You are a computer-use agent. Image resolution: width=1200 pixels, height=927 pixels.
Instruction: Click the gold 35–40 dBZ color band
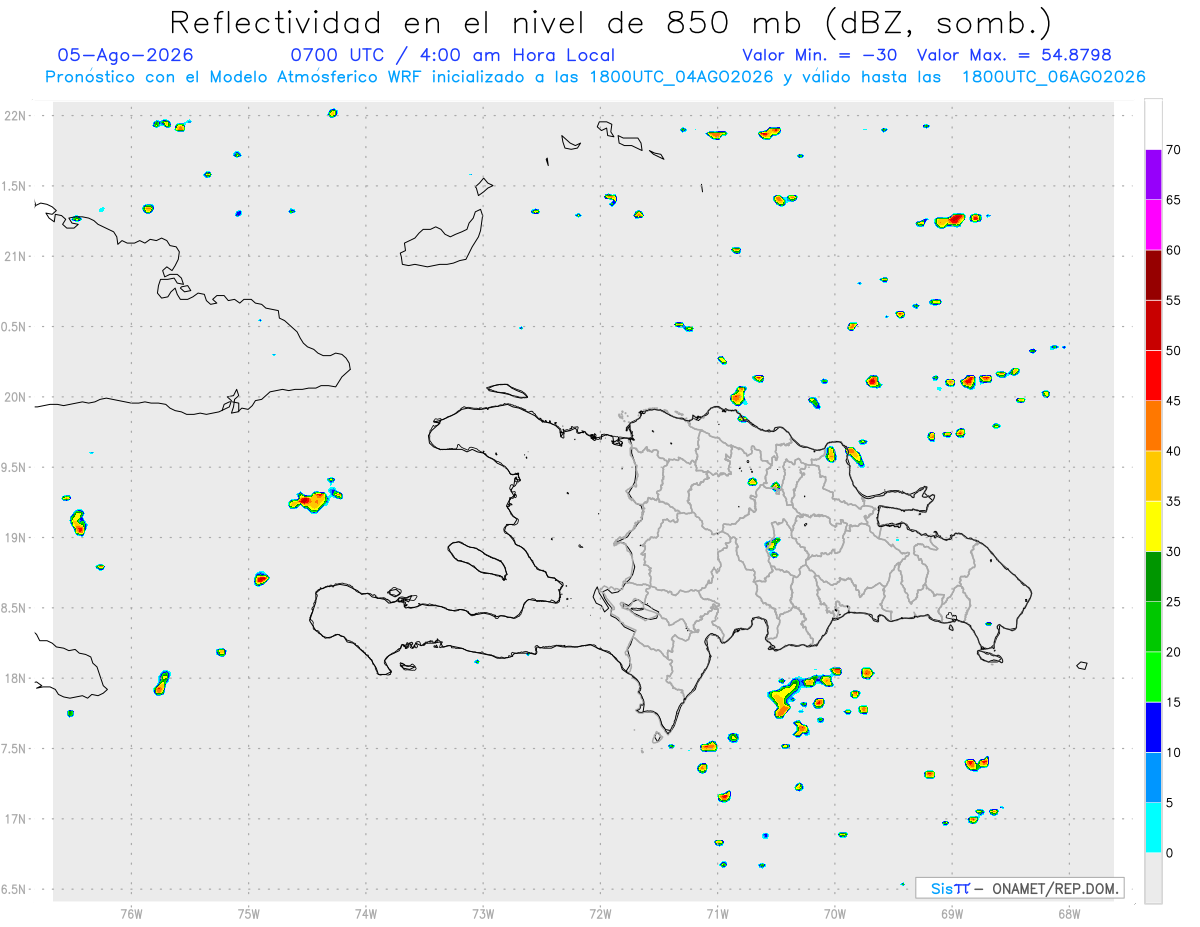[x=1153, y=476]
